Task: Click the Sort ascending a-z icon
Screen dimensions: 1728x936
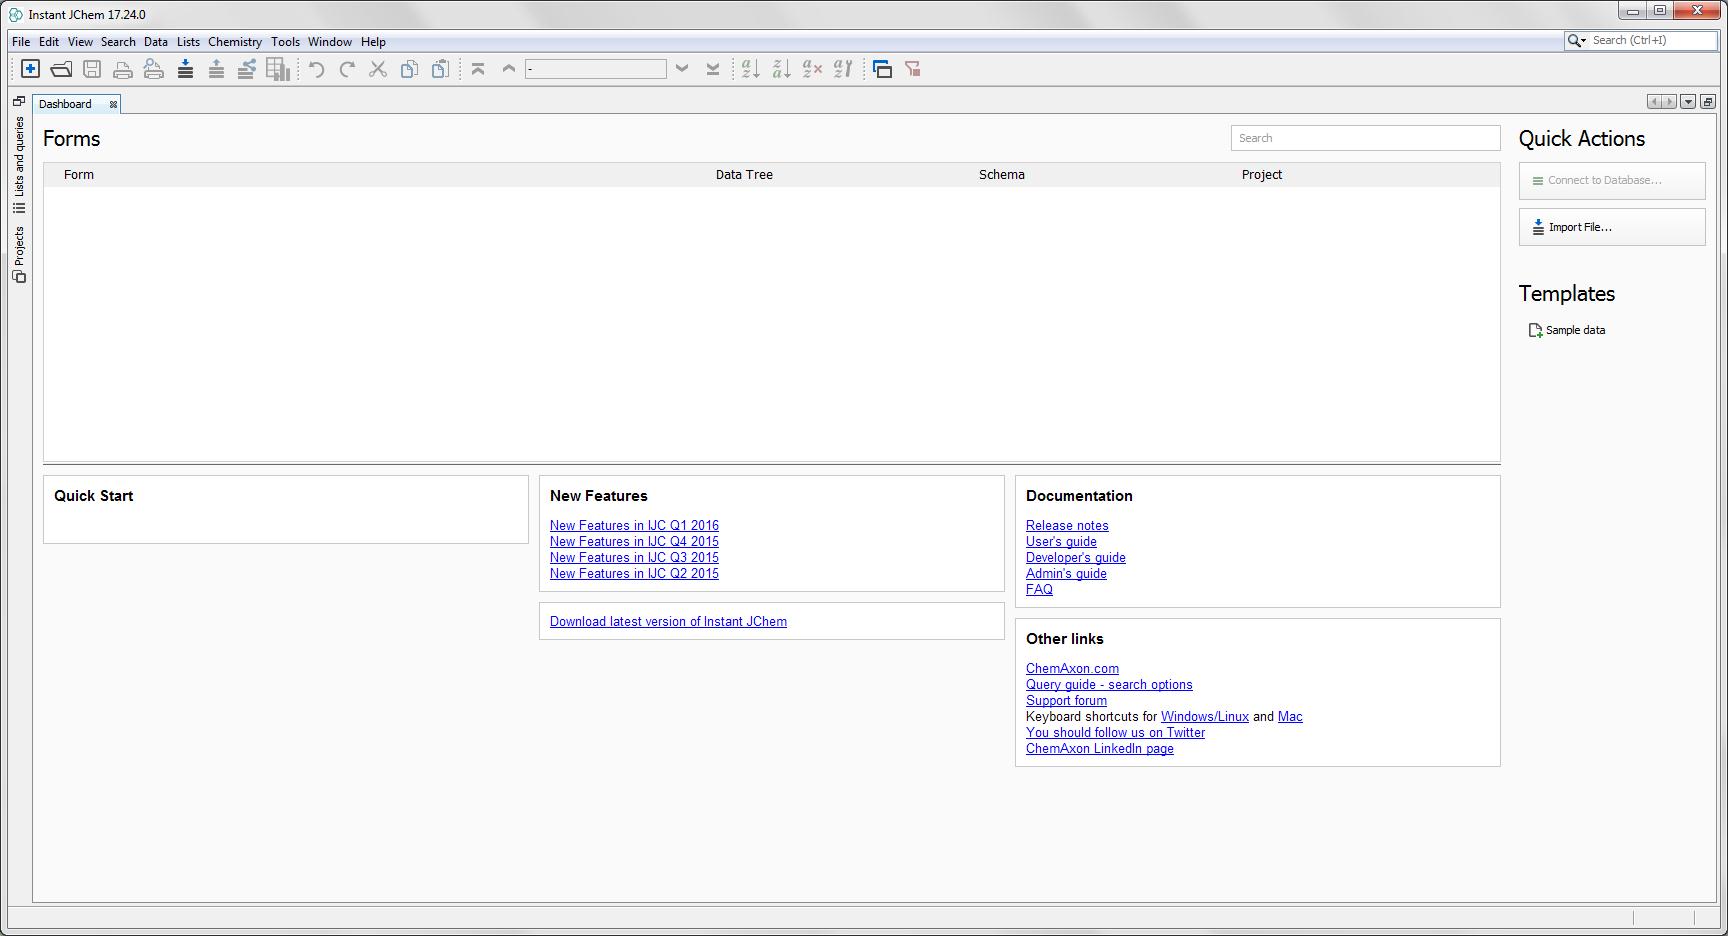Action: tap(751, 69)
